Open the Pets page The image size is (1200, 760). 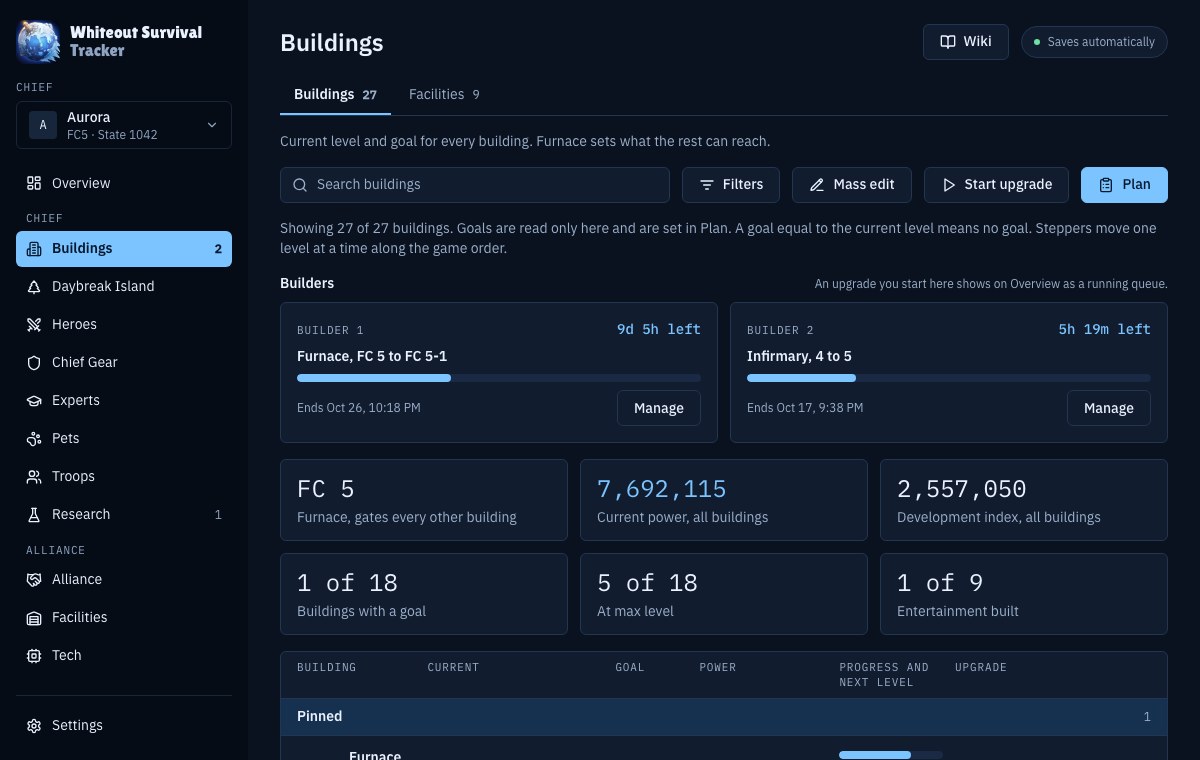pos(124,439)
